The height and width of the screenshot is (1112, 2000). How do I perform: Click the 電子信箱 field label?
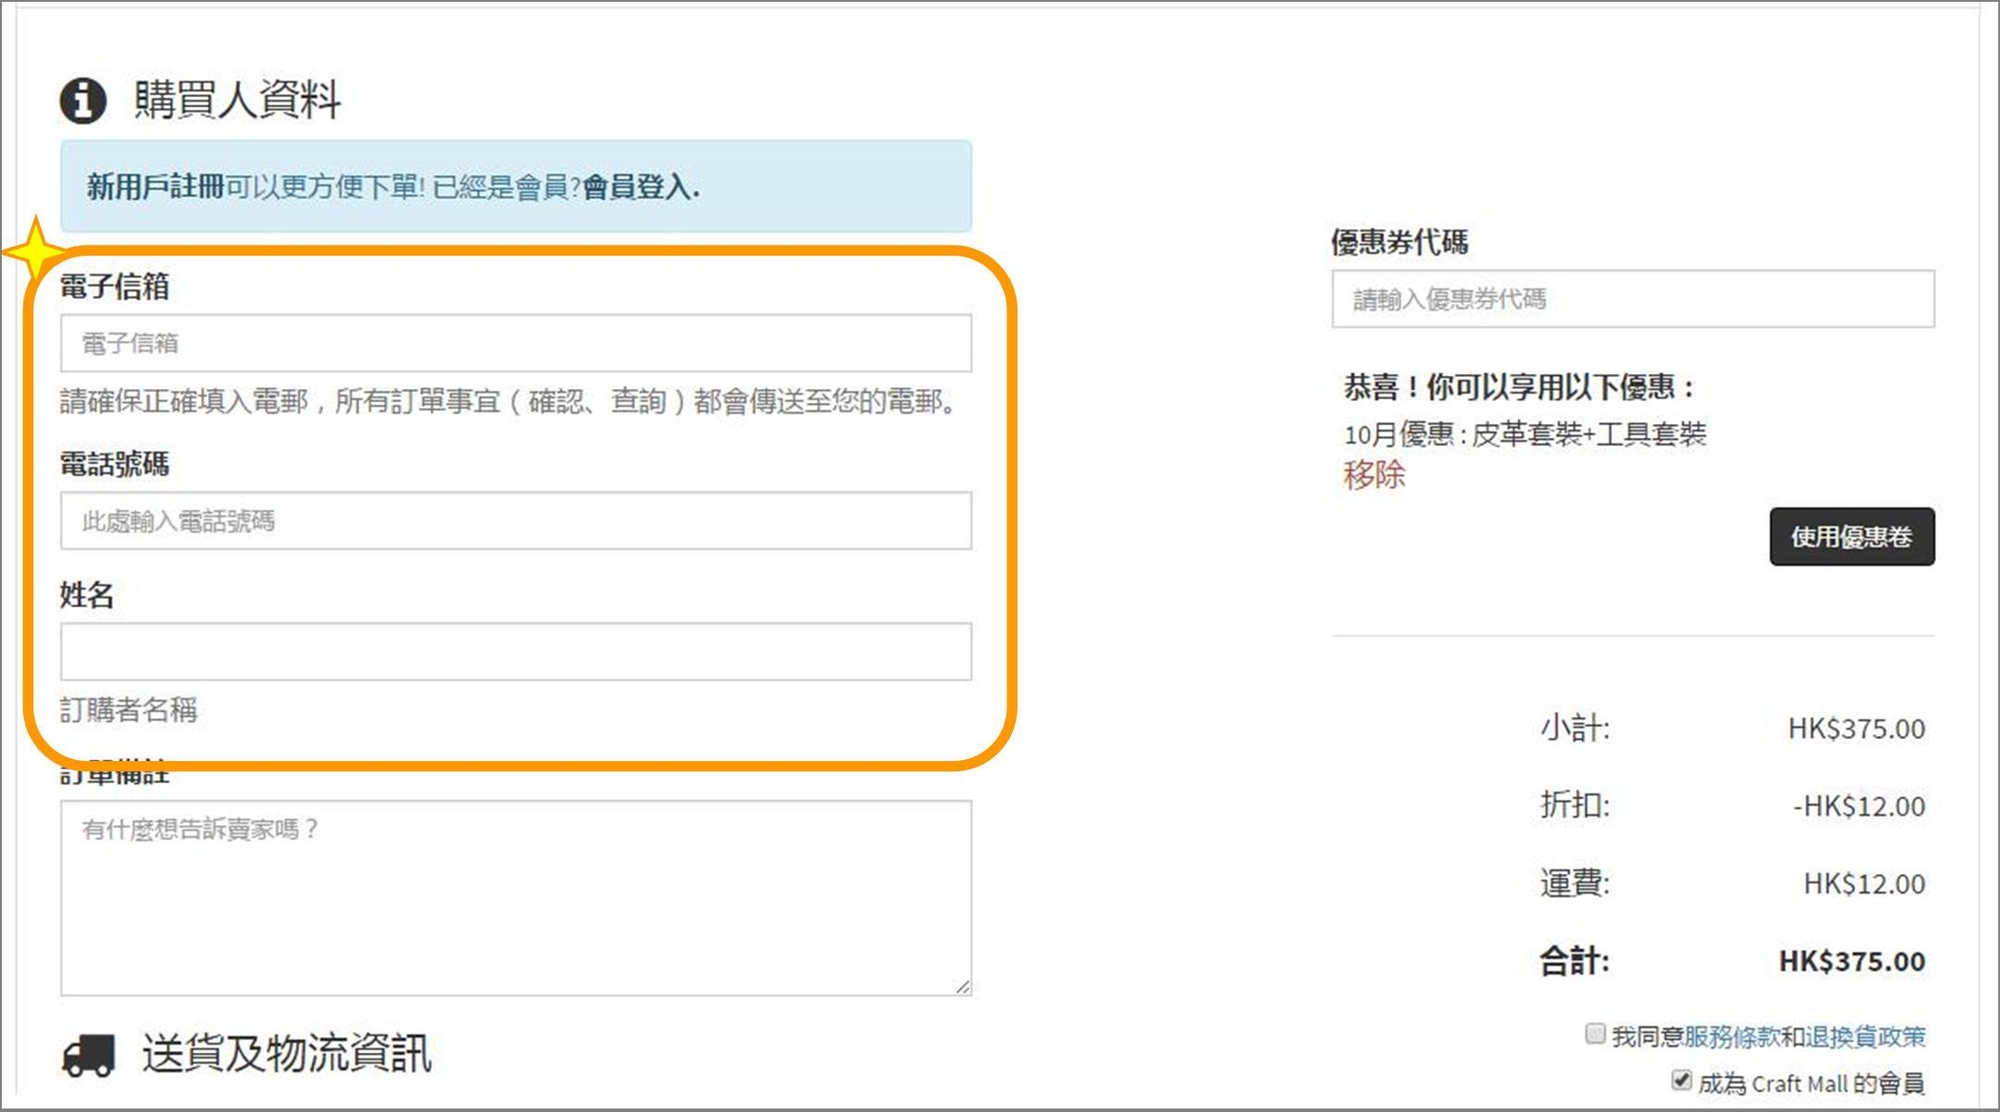(x=114, y=287)
